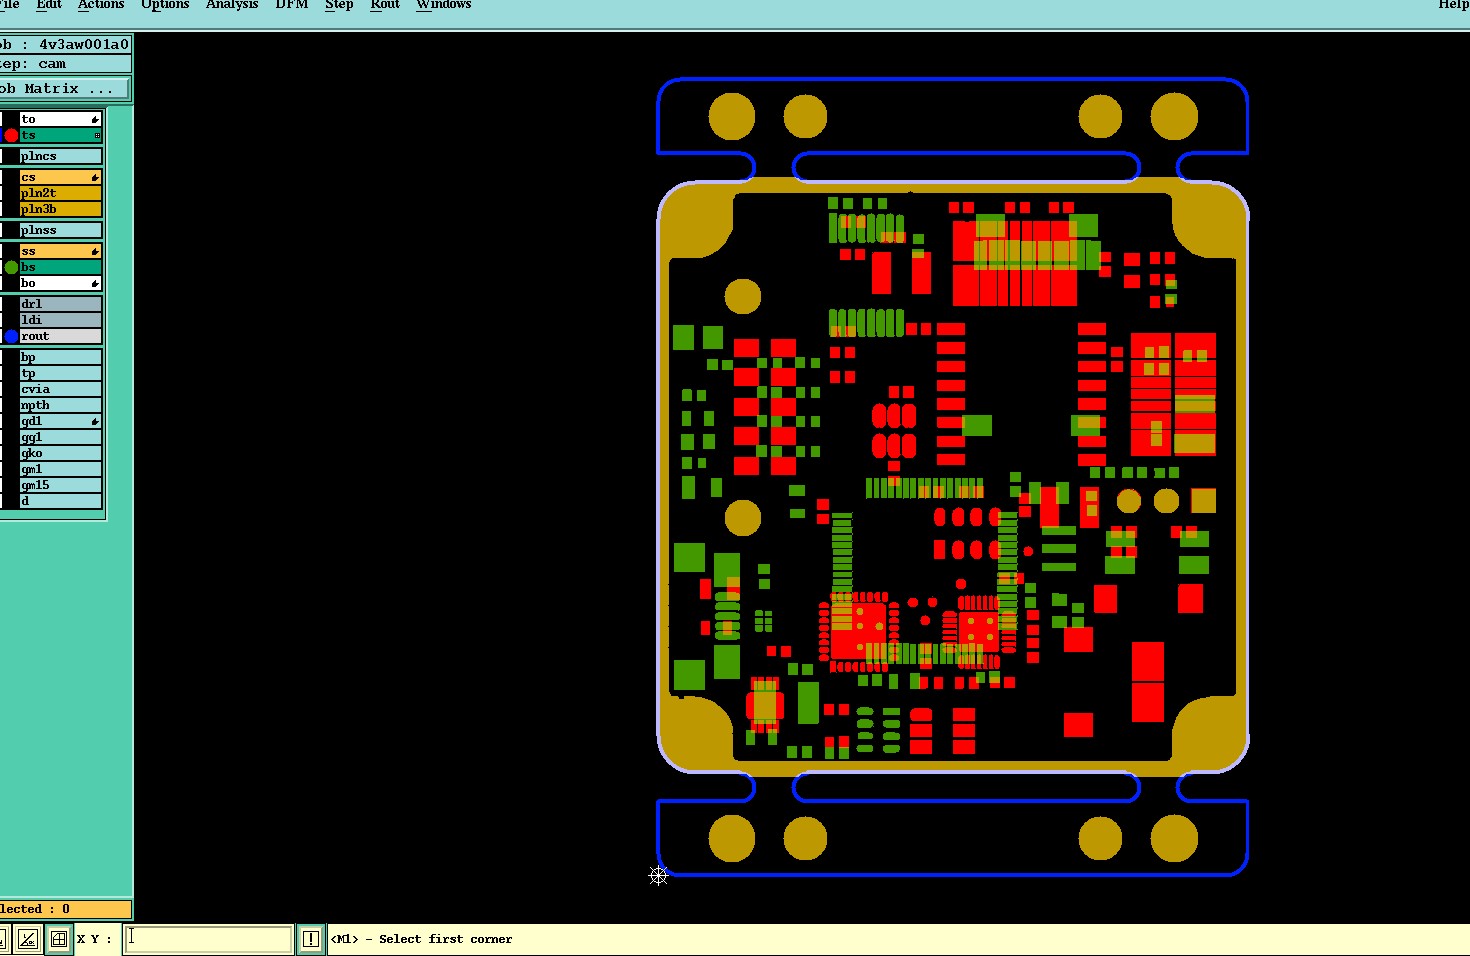Click the arrow icon on the 'to' layer row
The image size is (1470, 956).
pos(95,119)
